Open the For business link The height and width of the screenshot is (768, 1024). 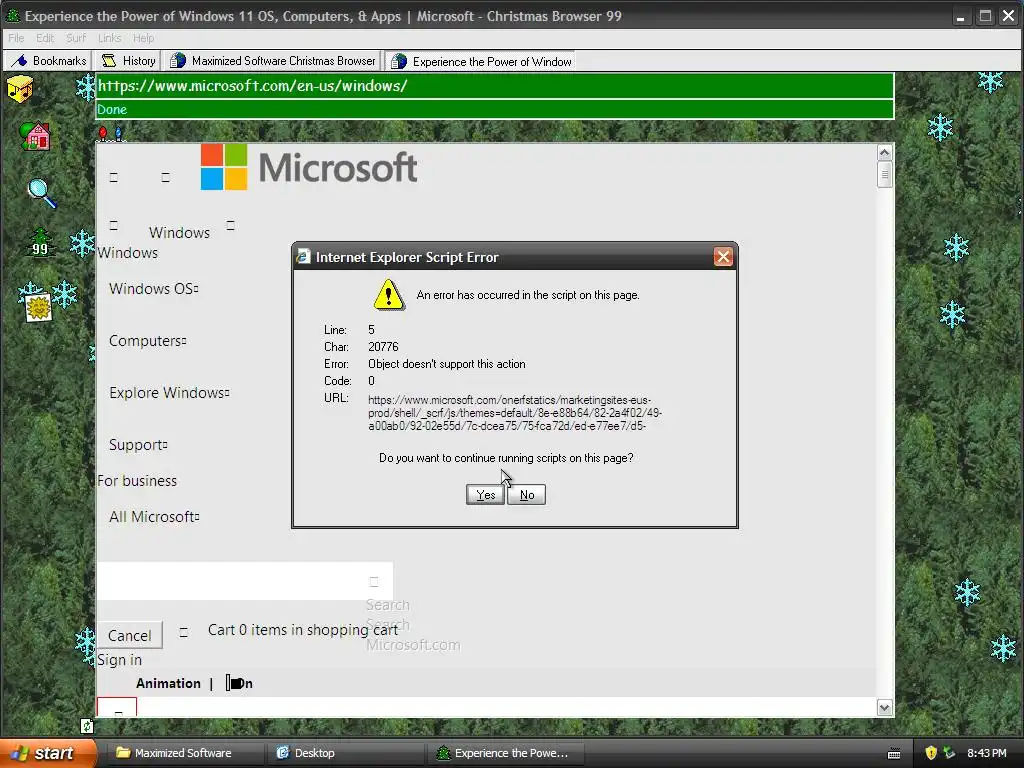[137, 481]
